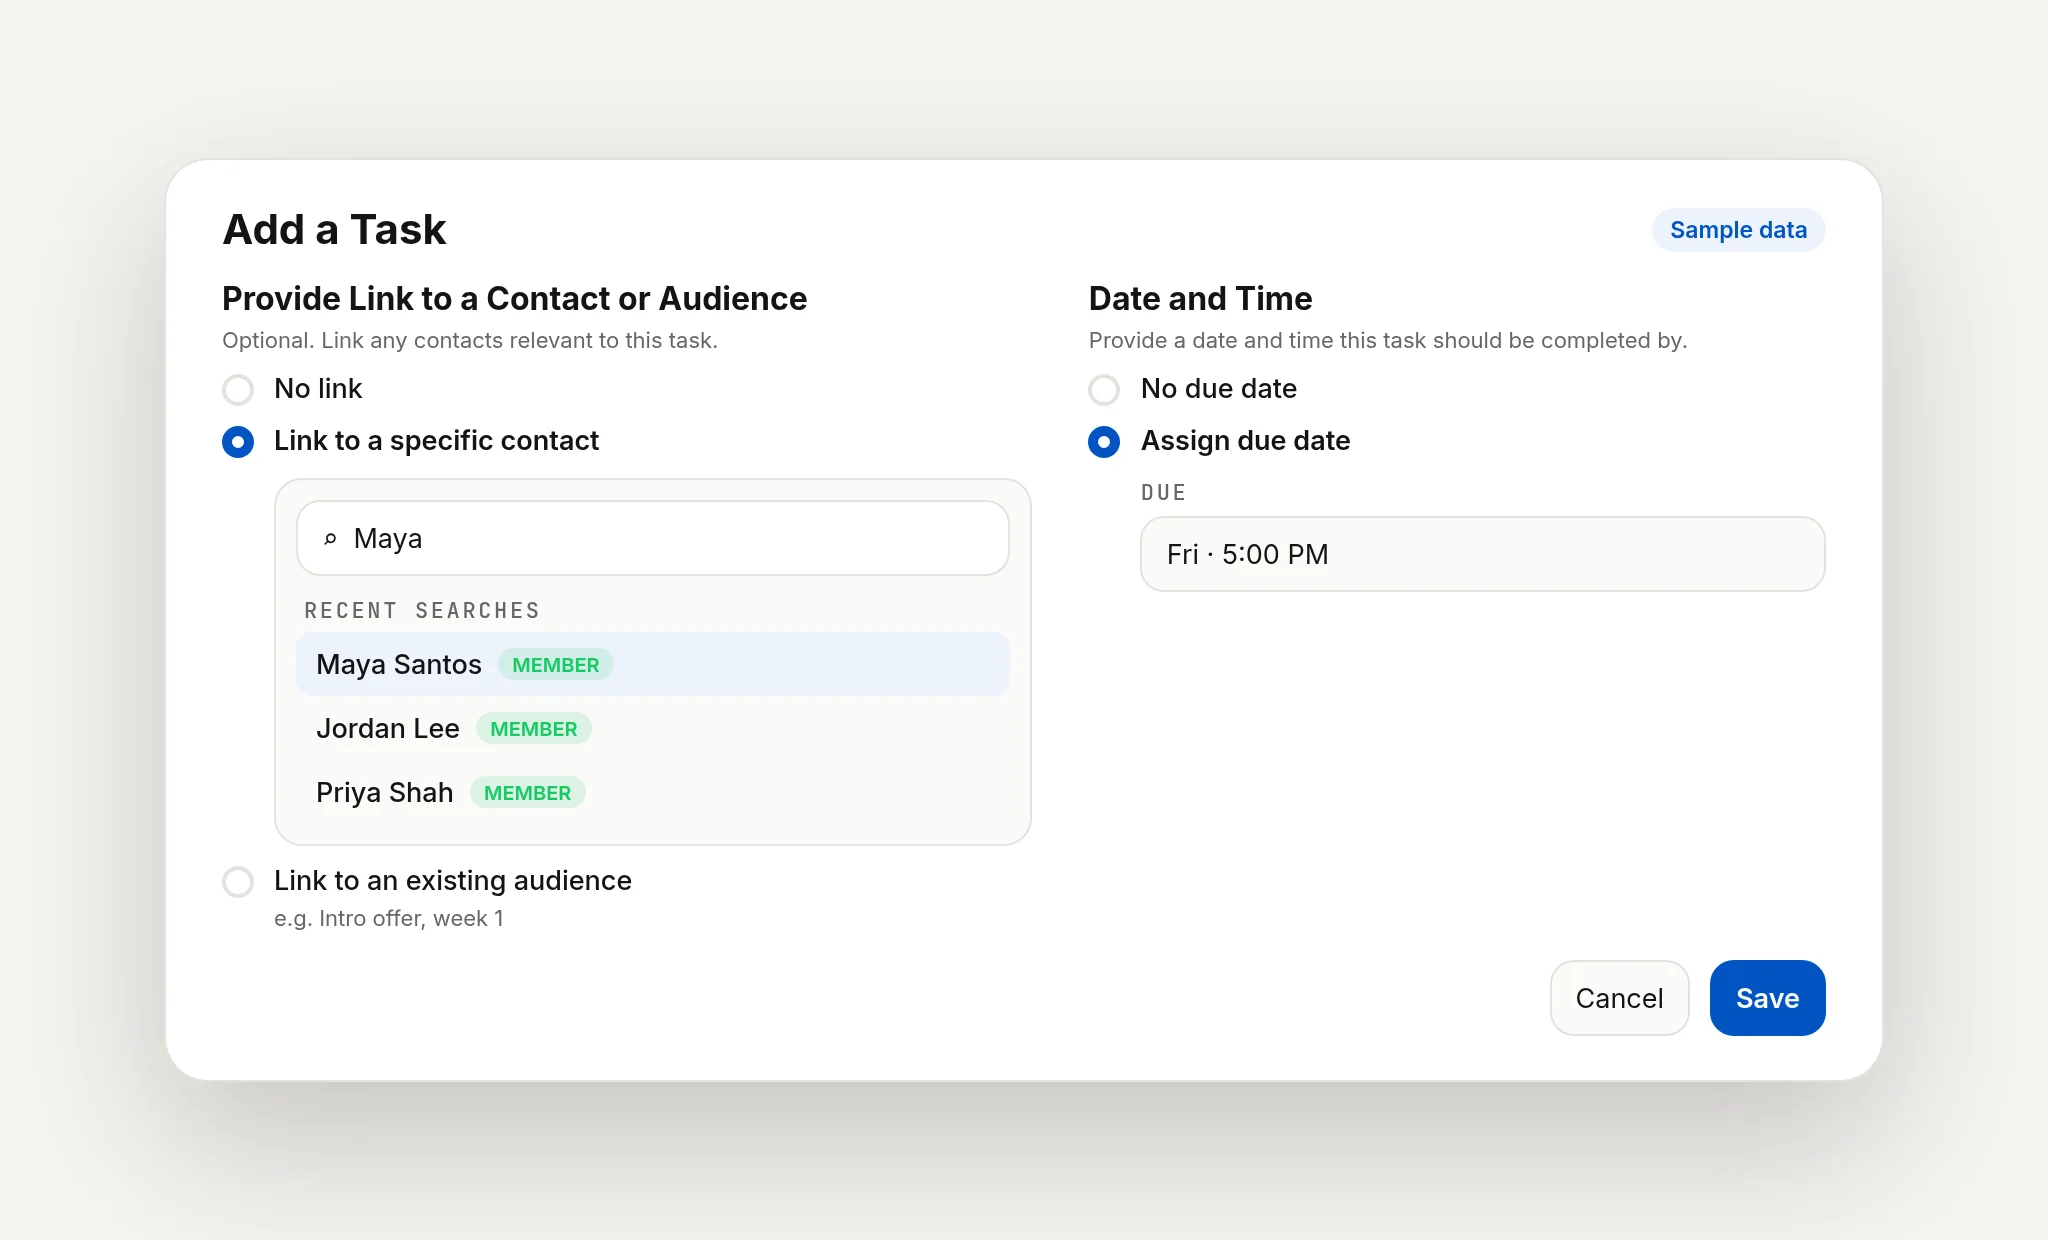Click the Sample data badge
The image size is (2048, 1240).
[x=1738, y=230]
